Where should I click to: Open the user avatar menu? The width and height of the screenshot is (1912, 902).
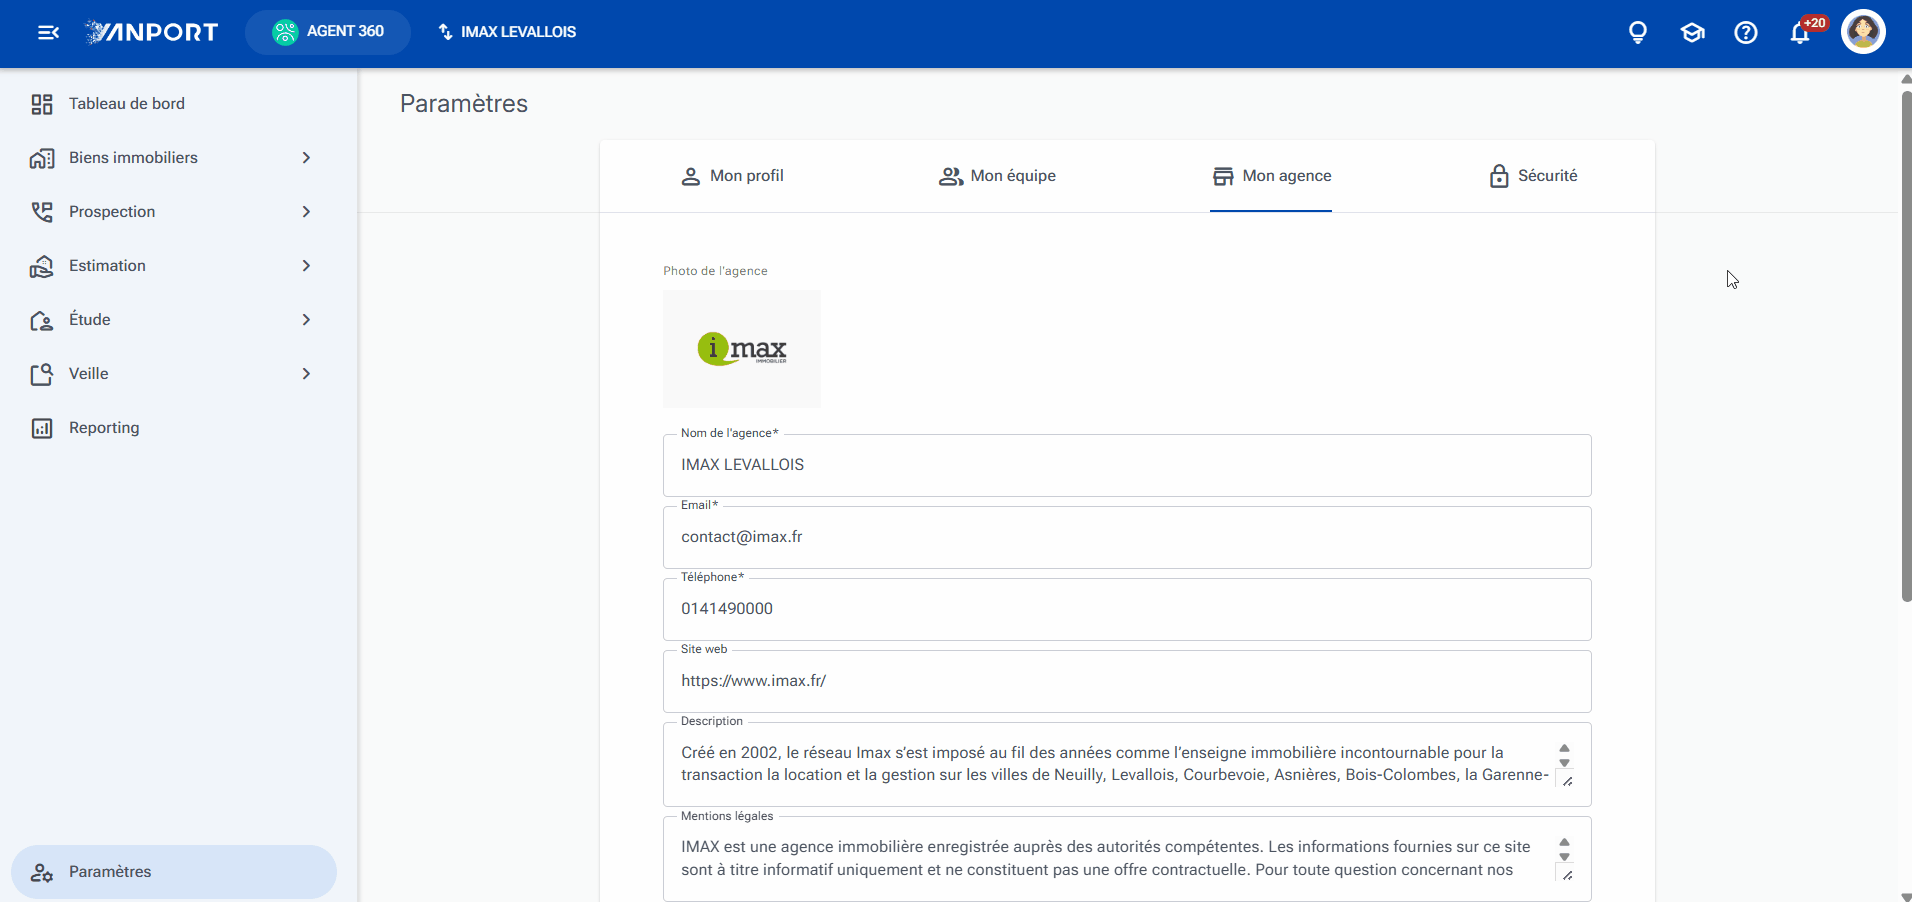tap(1863, 32)
